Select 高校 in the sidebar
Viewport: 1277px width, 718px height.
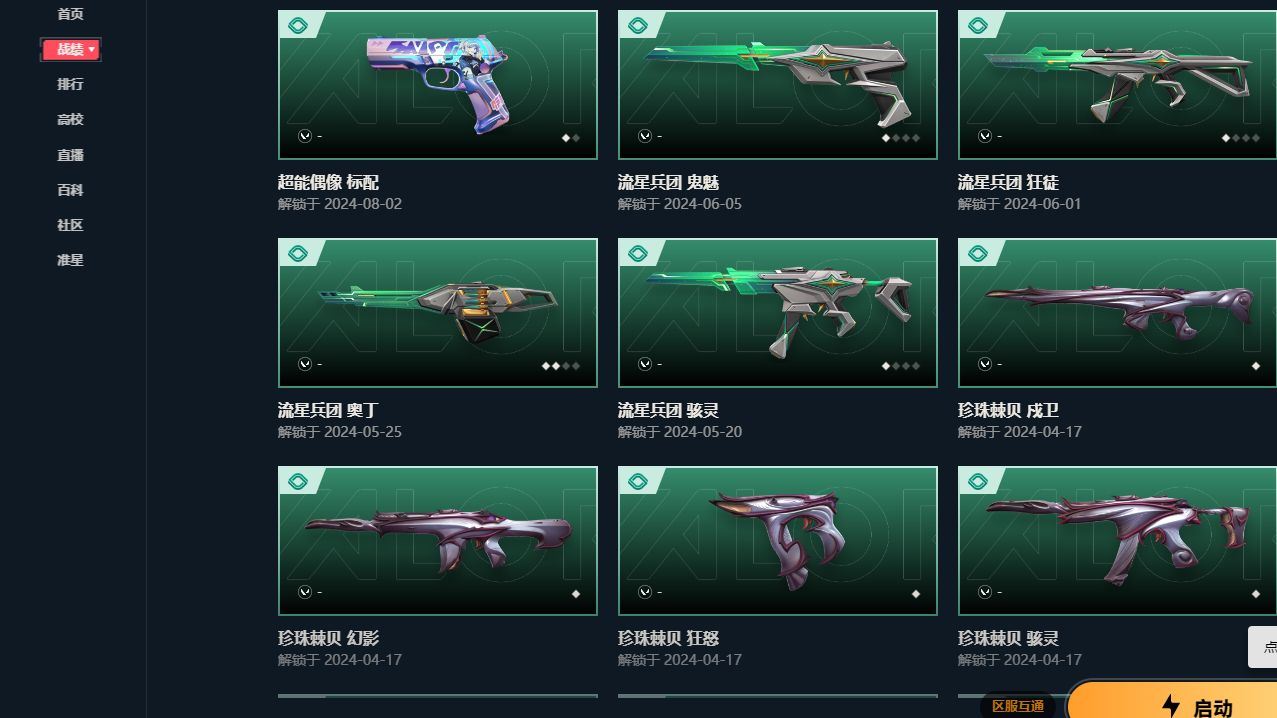(70, 119)
